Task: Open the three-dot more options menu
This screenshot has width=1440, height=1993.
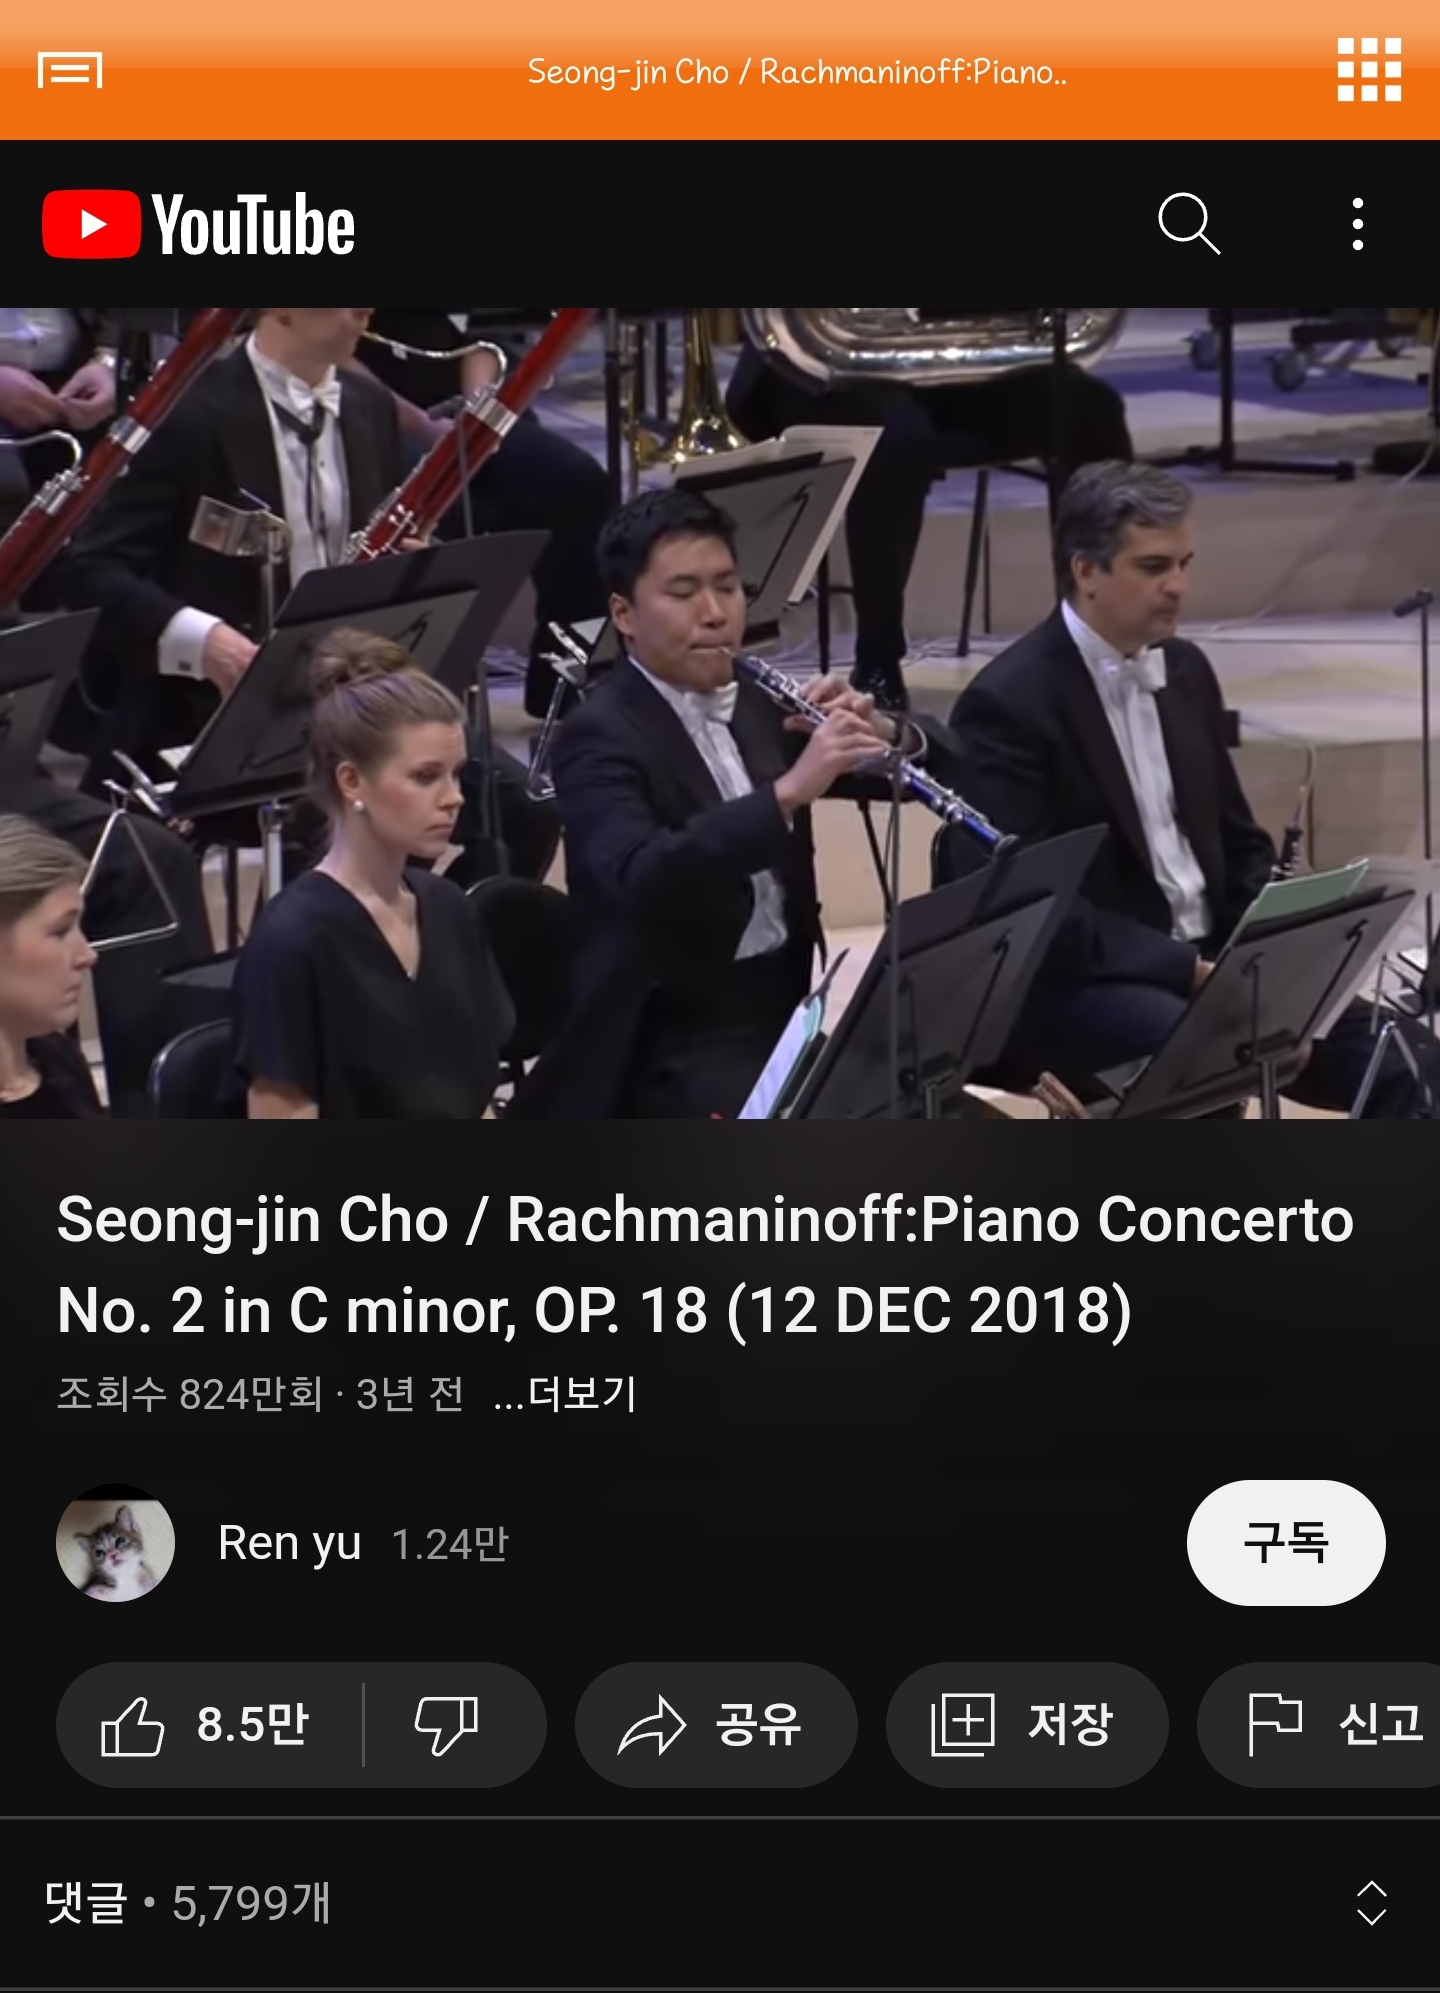Action: click(x=1357, y=224)
